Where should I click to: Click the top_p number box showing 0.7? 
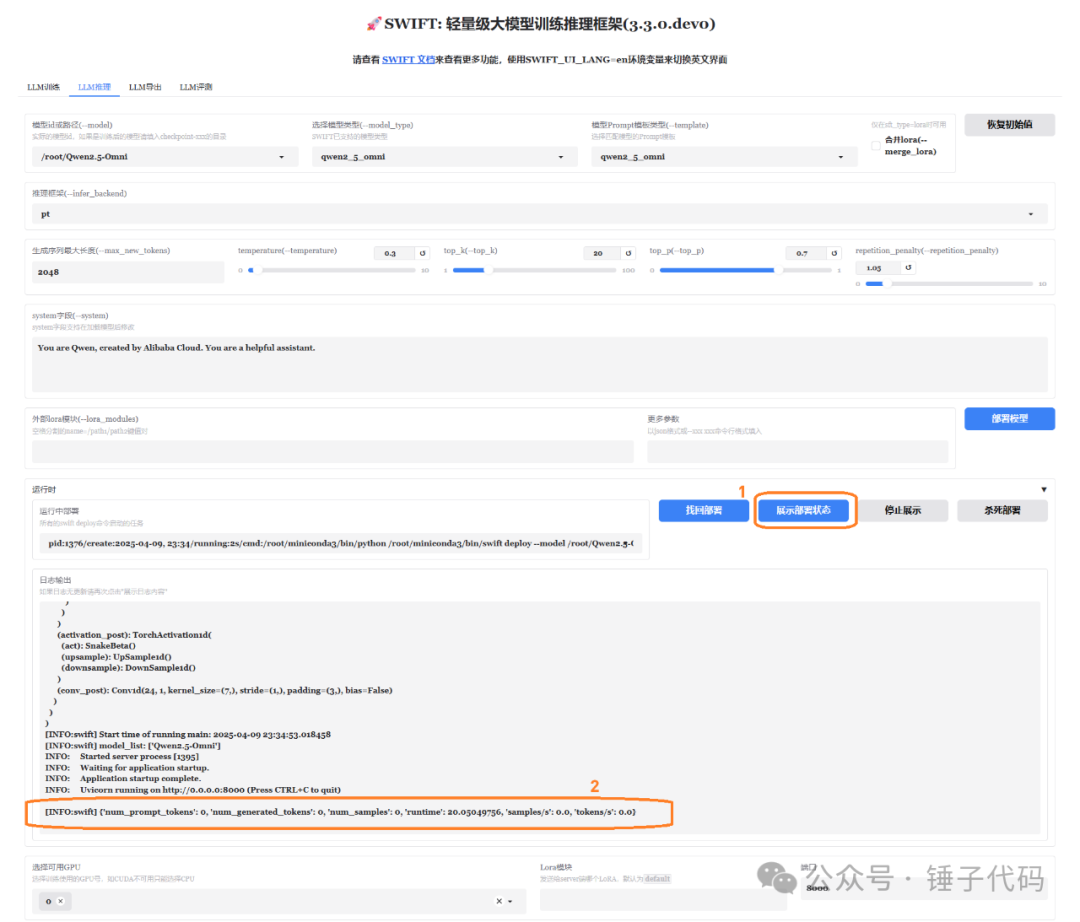(806, 253)
